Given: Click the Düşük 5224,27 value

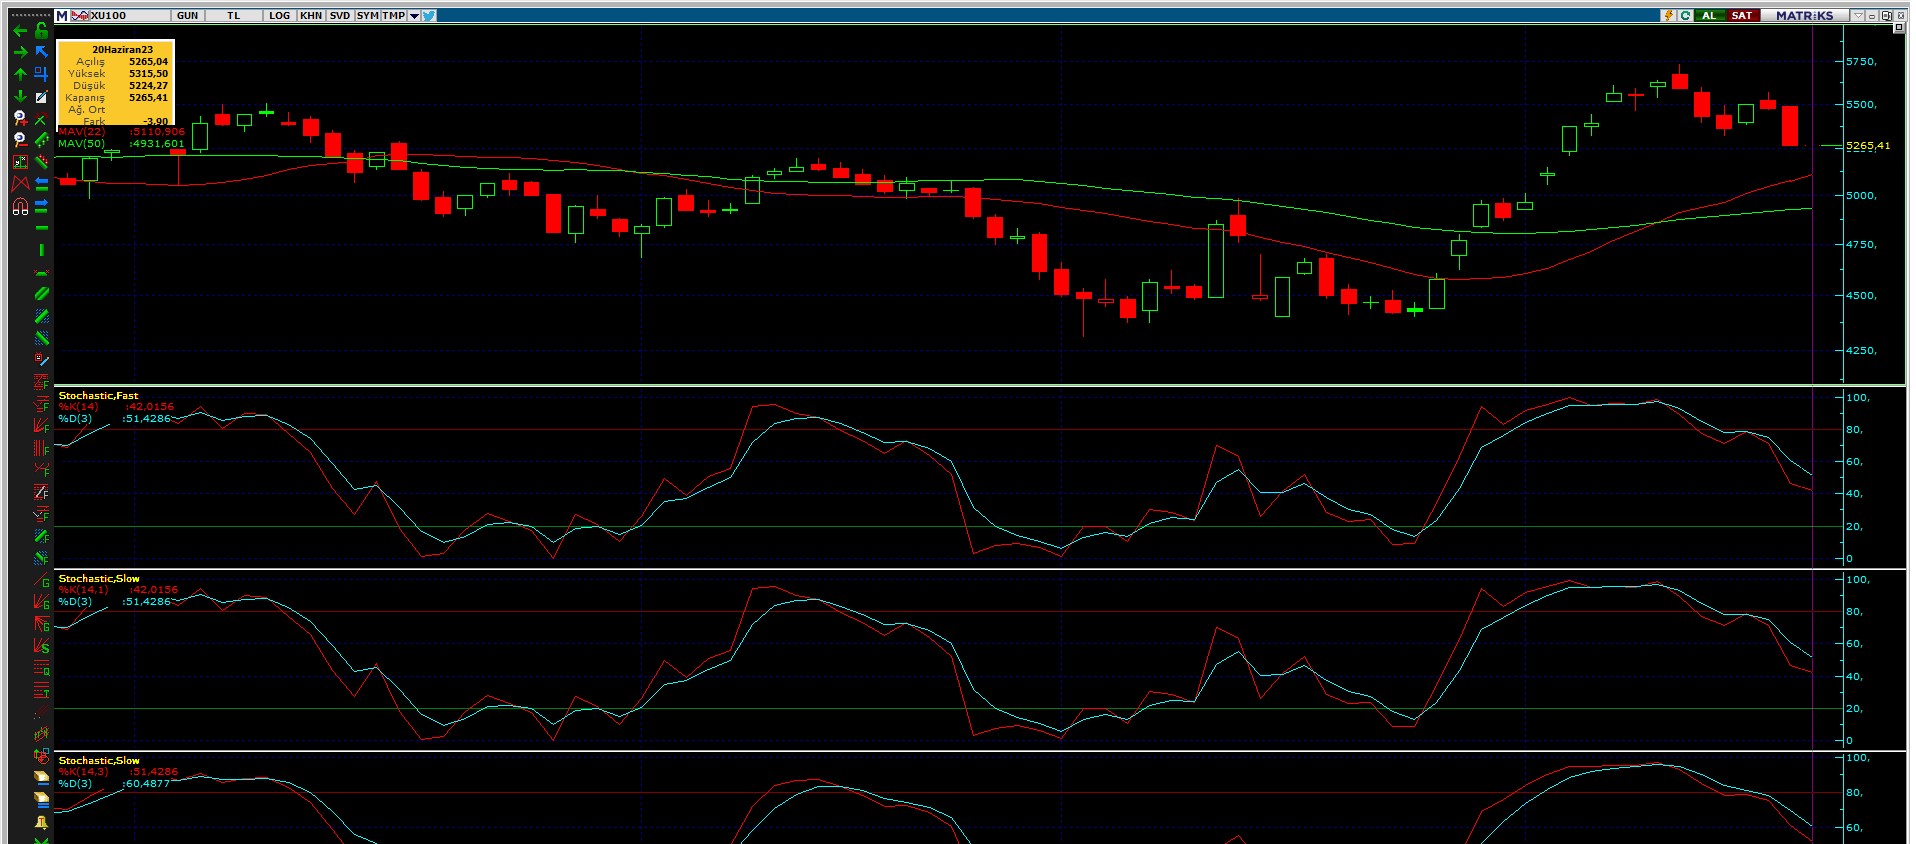Looking at the screenshot, I should [148, 86].
